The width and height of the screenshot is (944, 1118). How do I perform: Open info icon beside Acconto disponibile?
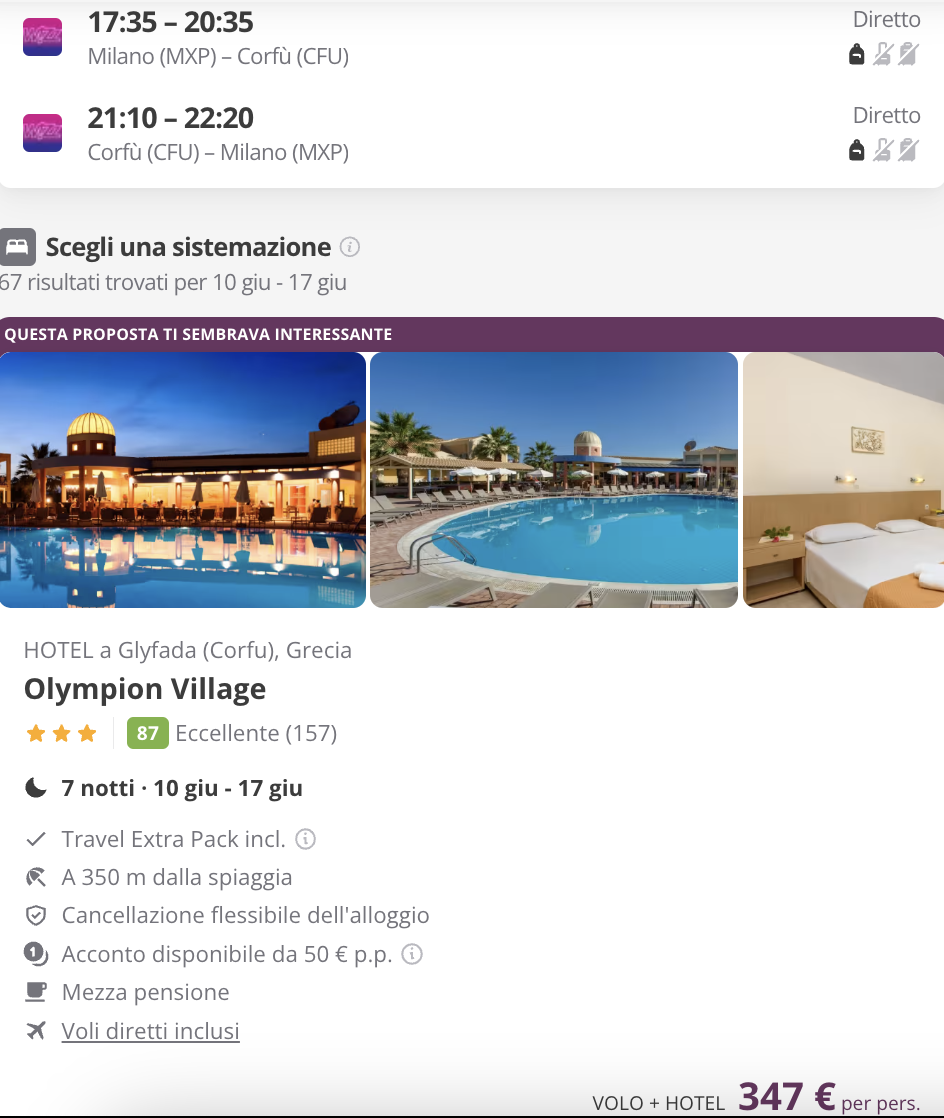click(412, 954)
